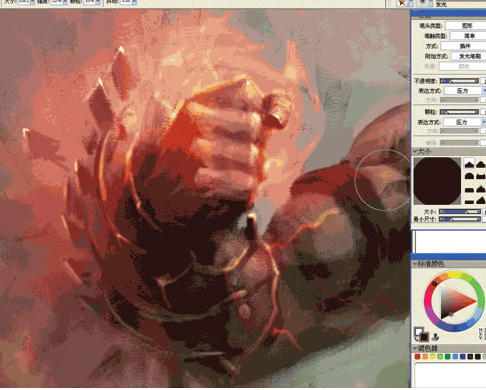The height and width of the screenshot is (390, 486).
Task: Pick the one-sided slanted tip profile icon
Action: point(481,200)
